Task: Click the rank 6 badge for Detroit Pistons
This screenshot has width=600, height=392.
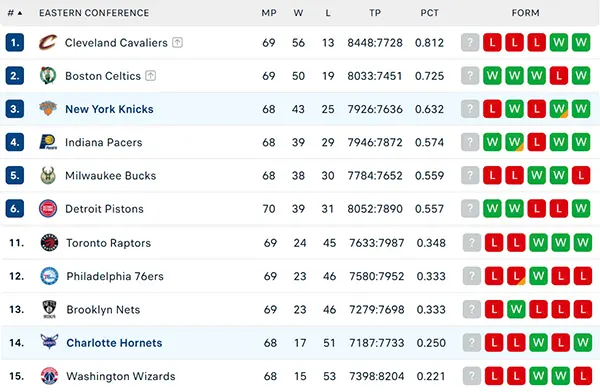Action: pos(15,209)
